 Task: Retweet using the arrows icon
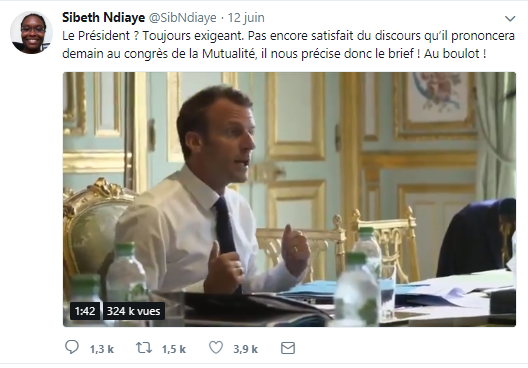[x=144, y=348]
